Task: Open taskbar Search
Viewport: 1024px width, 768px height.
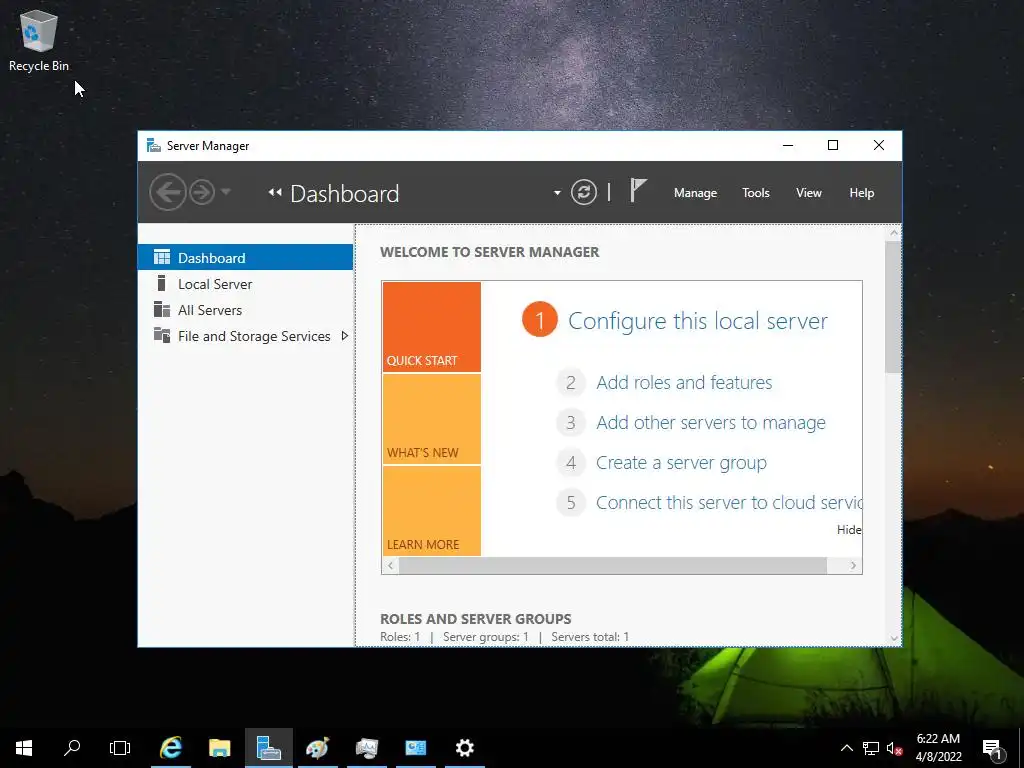Action: [72, 748]
